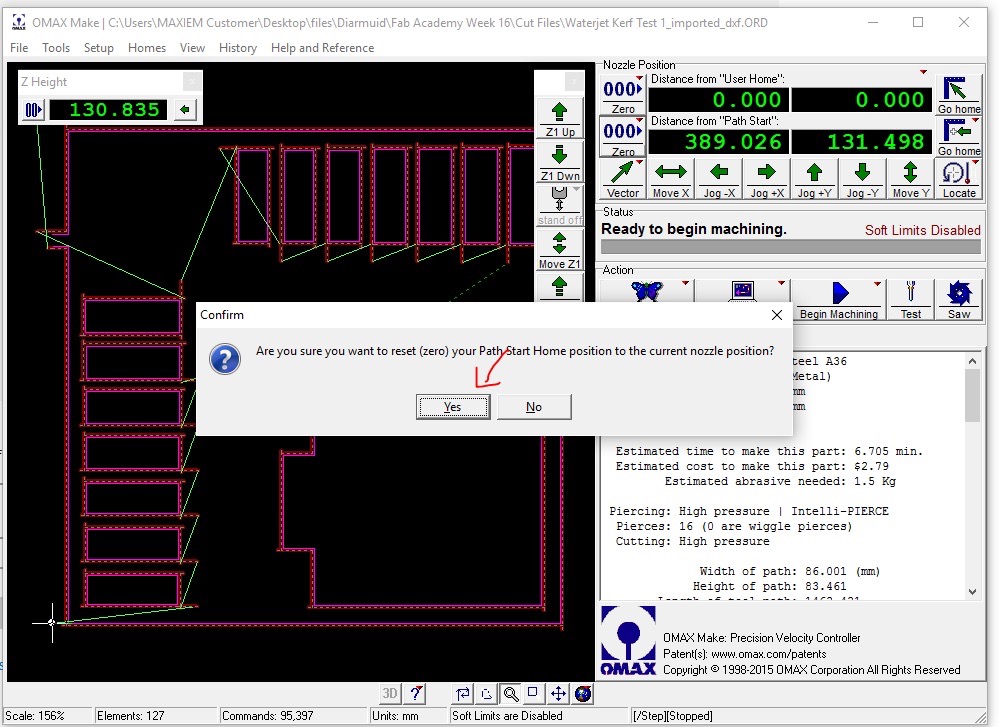Viewport: 999px width, 727px height.
Task: Click the Move Y button
Action: 910,179
